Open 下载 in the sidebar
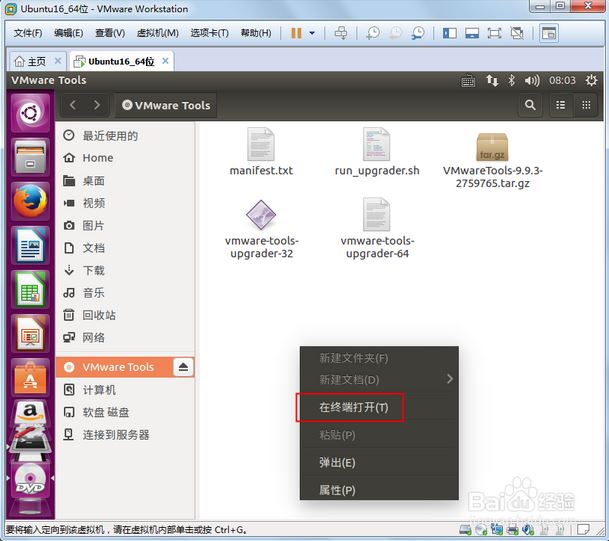The width and height of the screenshot is (609, 541). [125, 270]
